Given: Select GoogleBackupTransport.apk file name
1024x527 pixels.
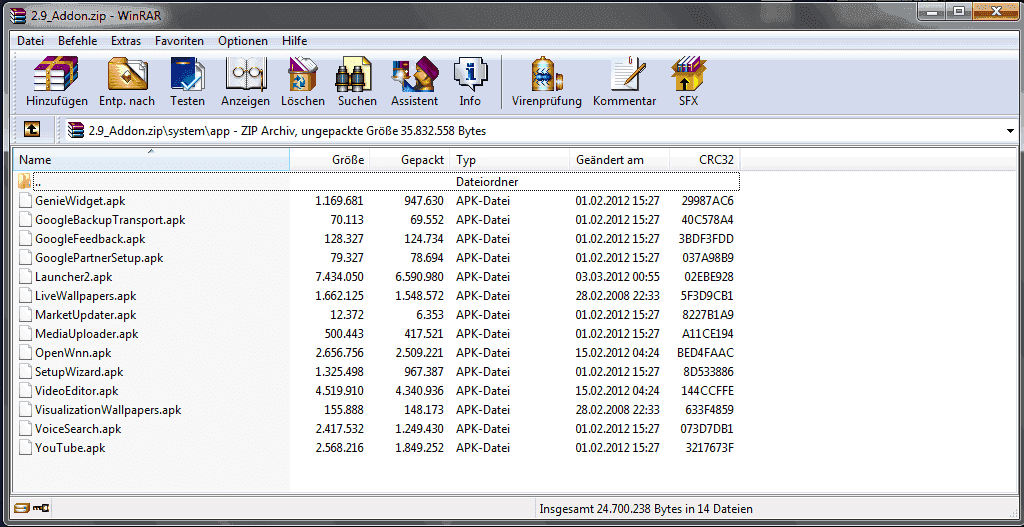Looking at the screenshot, I should (110, 220).
